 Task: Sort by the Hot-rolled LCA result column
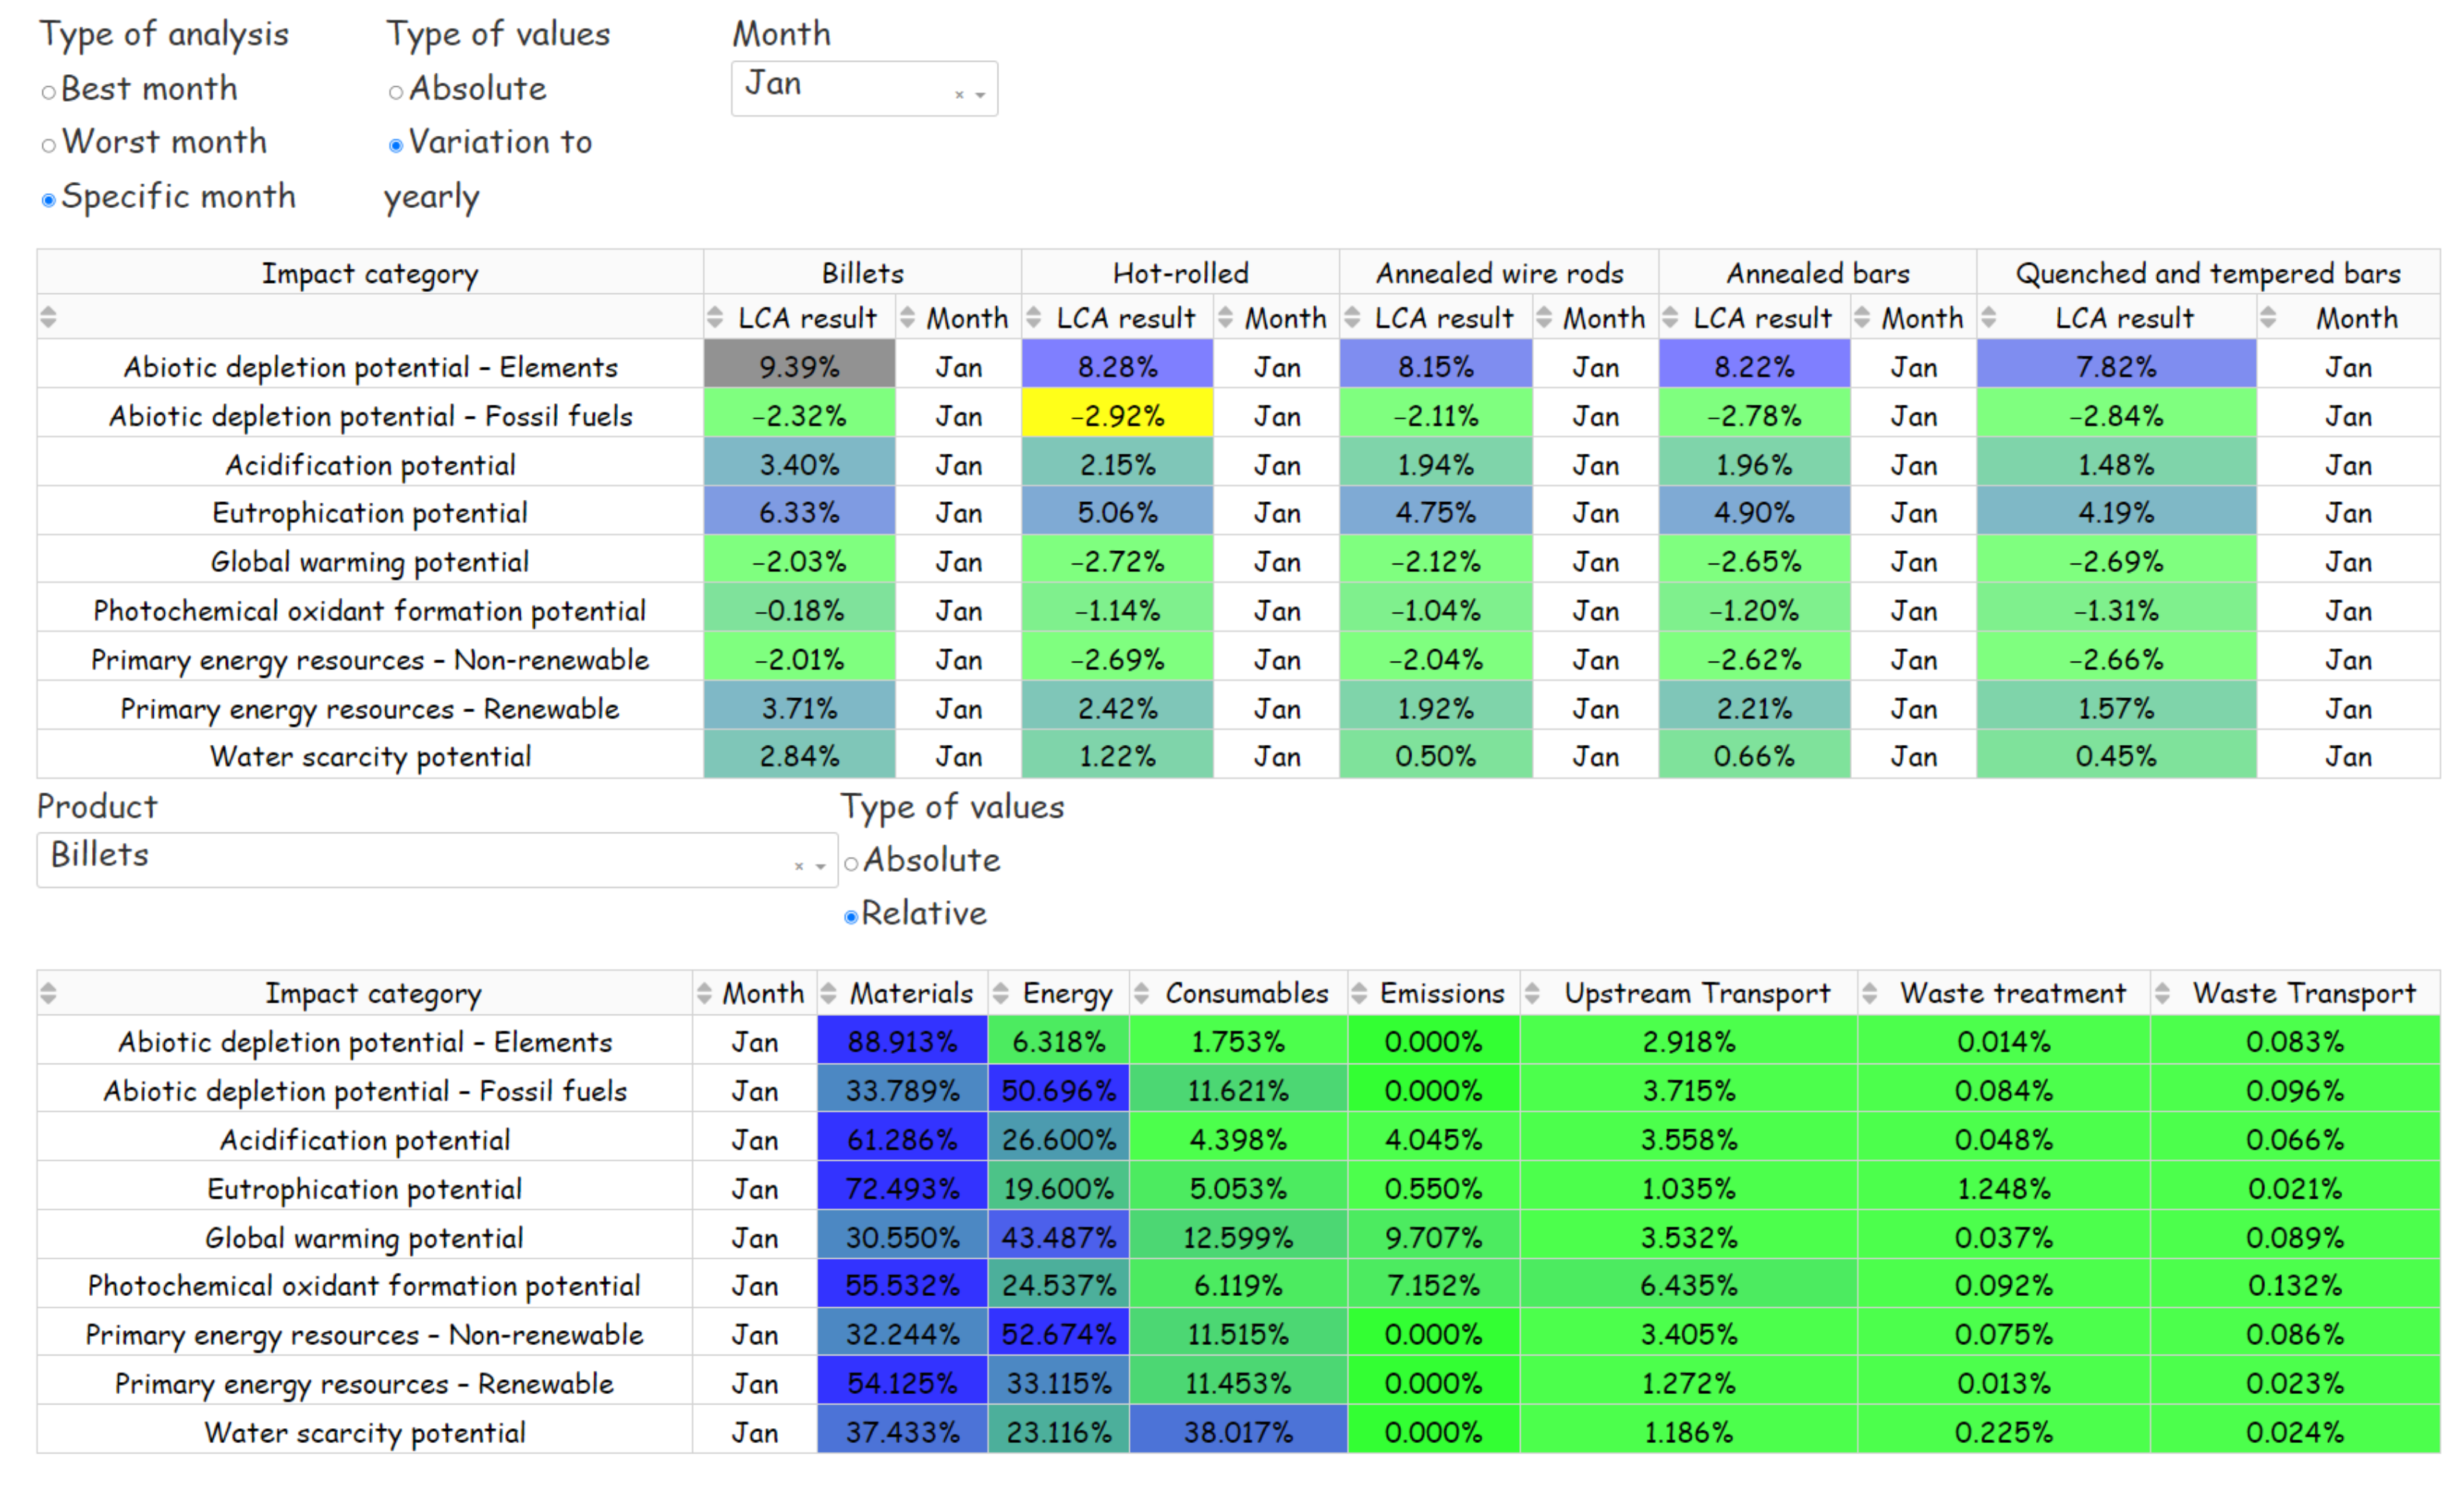coord(1034,318)
